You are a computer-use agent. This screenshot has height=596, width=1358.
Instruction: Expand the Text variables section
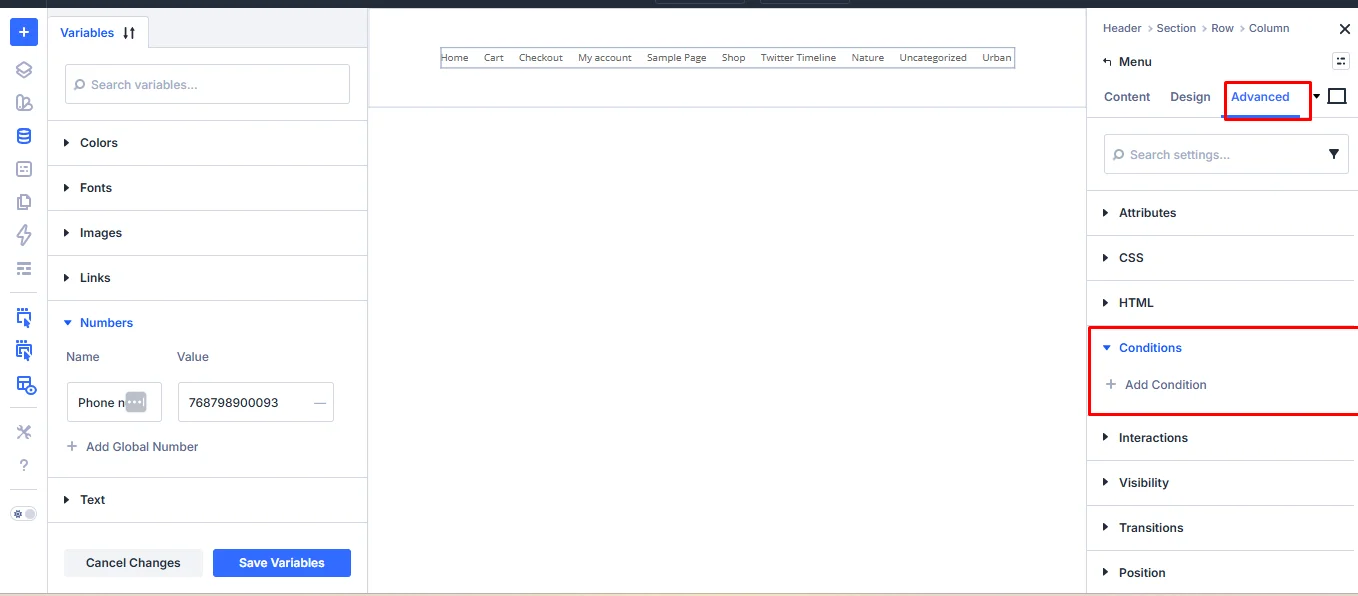pyautogui.click(x=208, y=500)
